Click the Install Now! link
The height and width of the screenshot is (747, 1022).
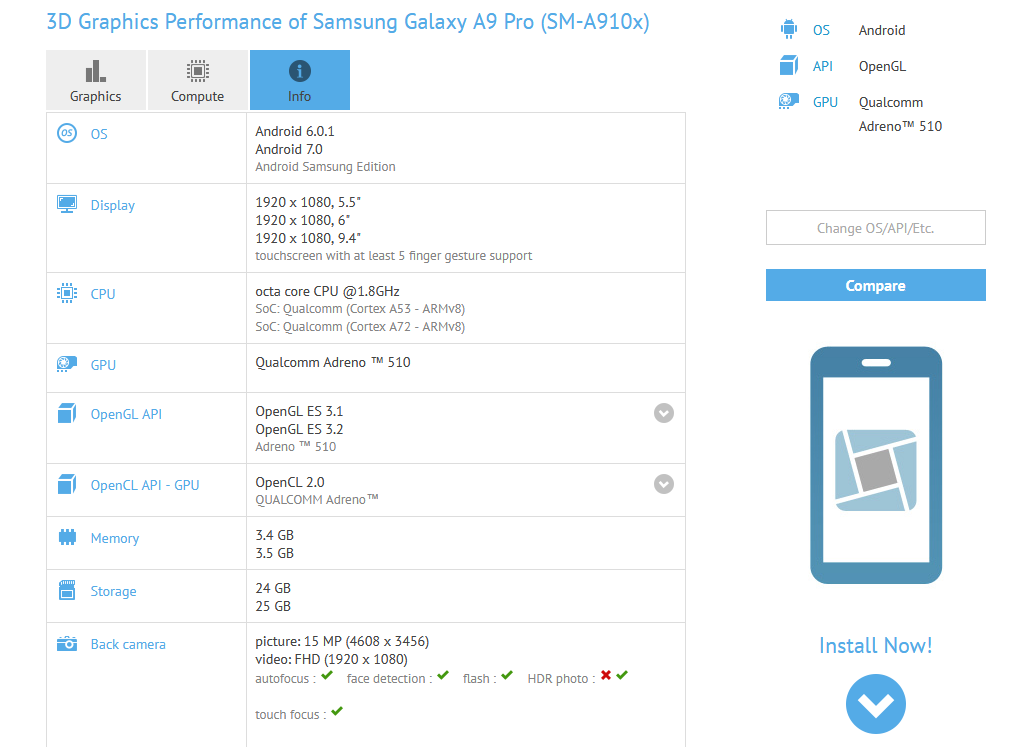click(876, 645)
